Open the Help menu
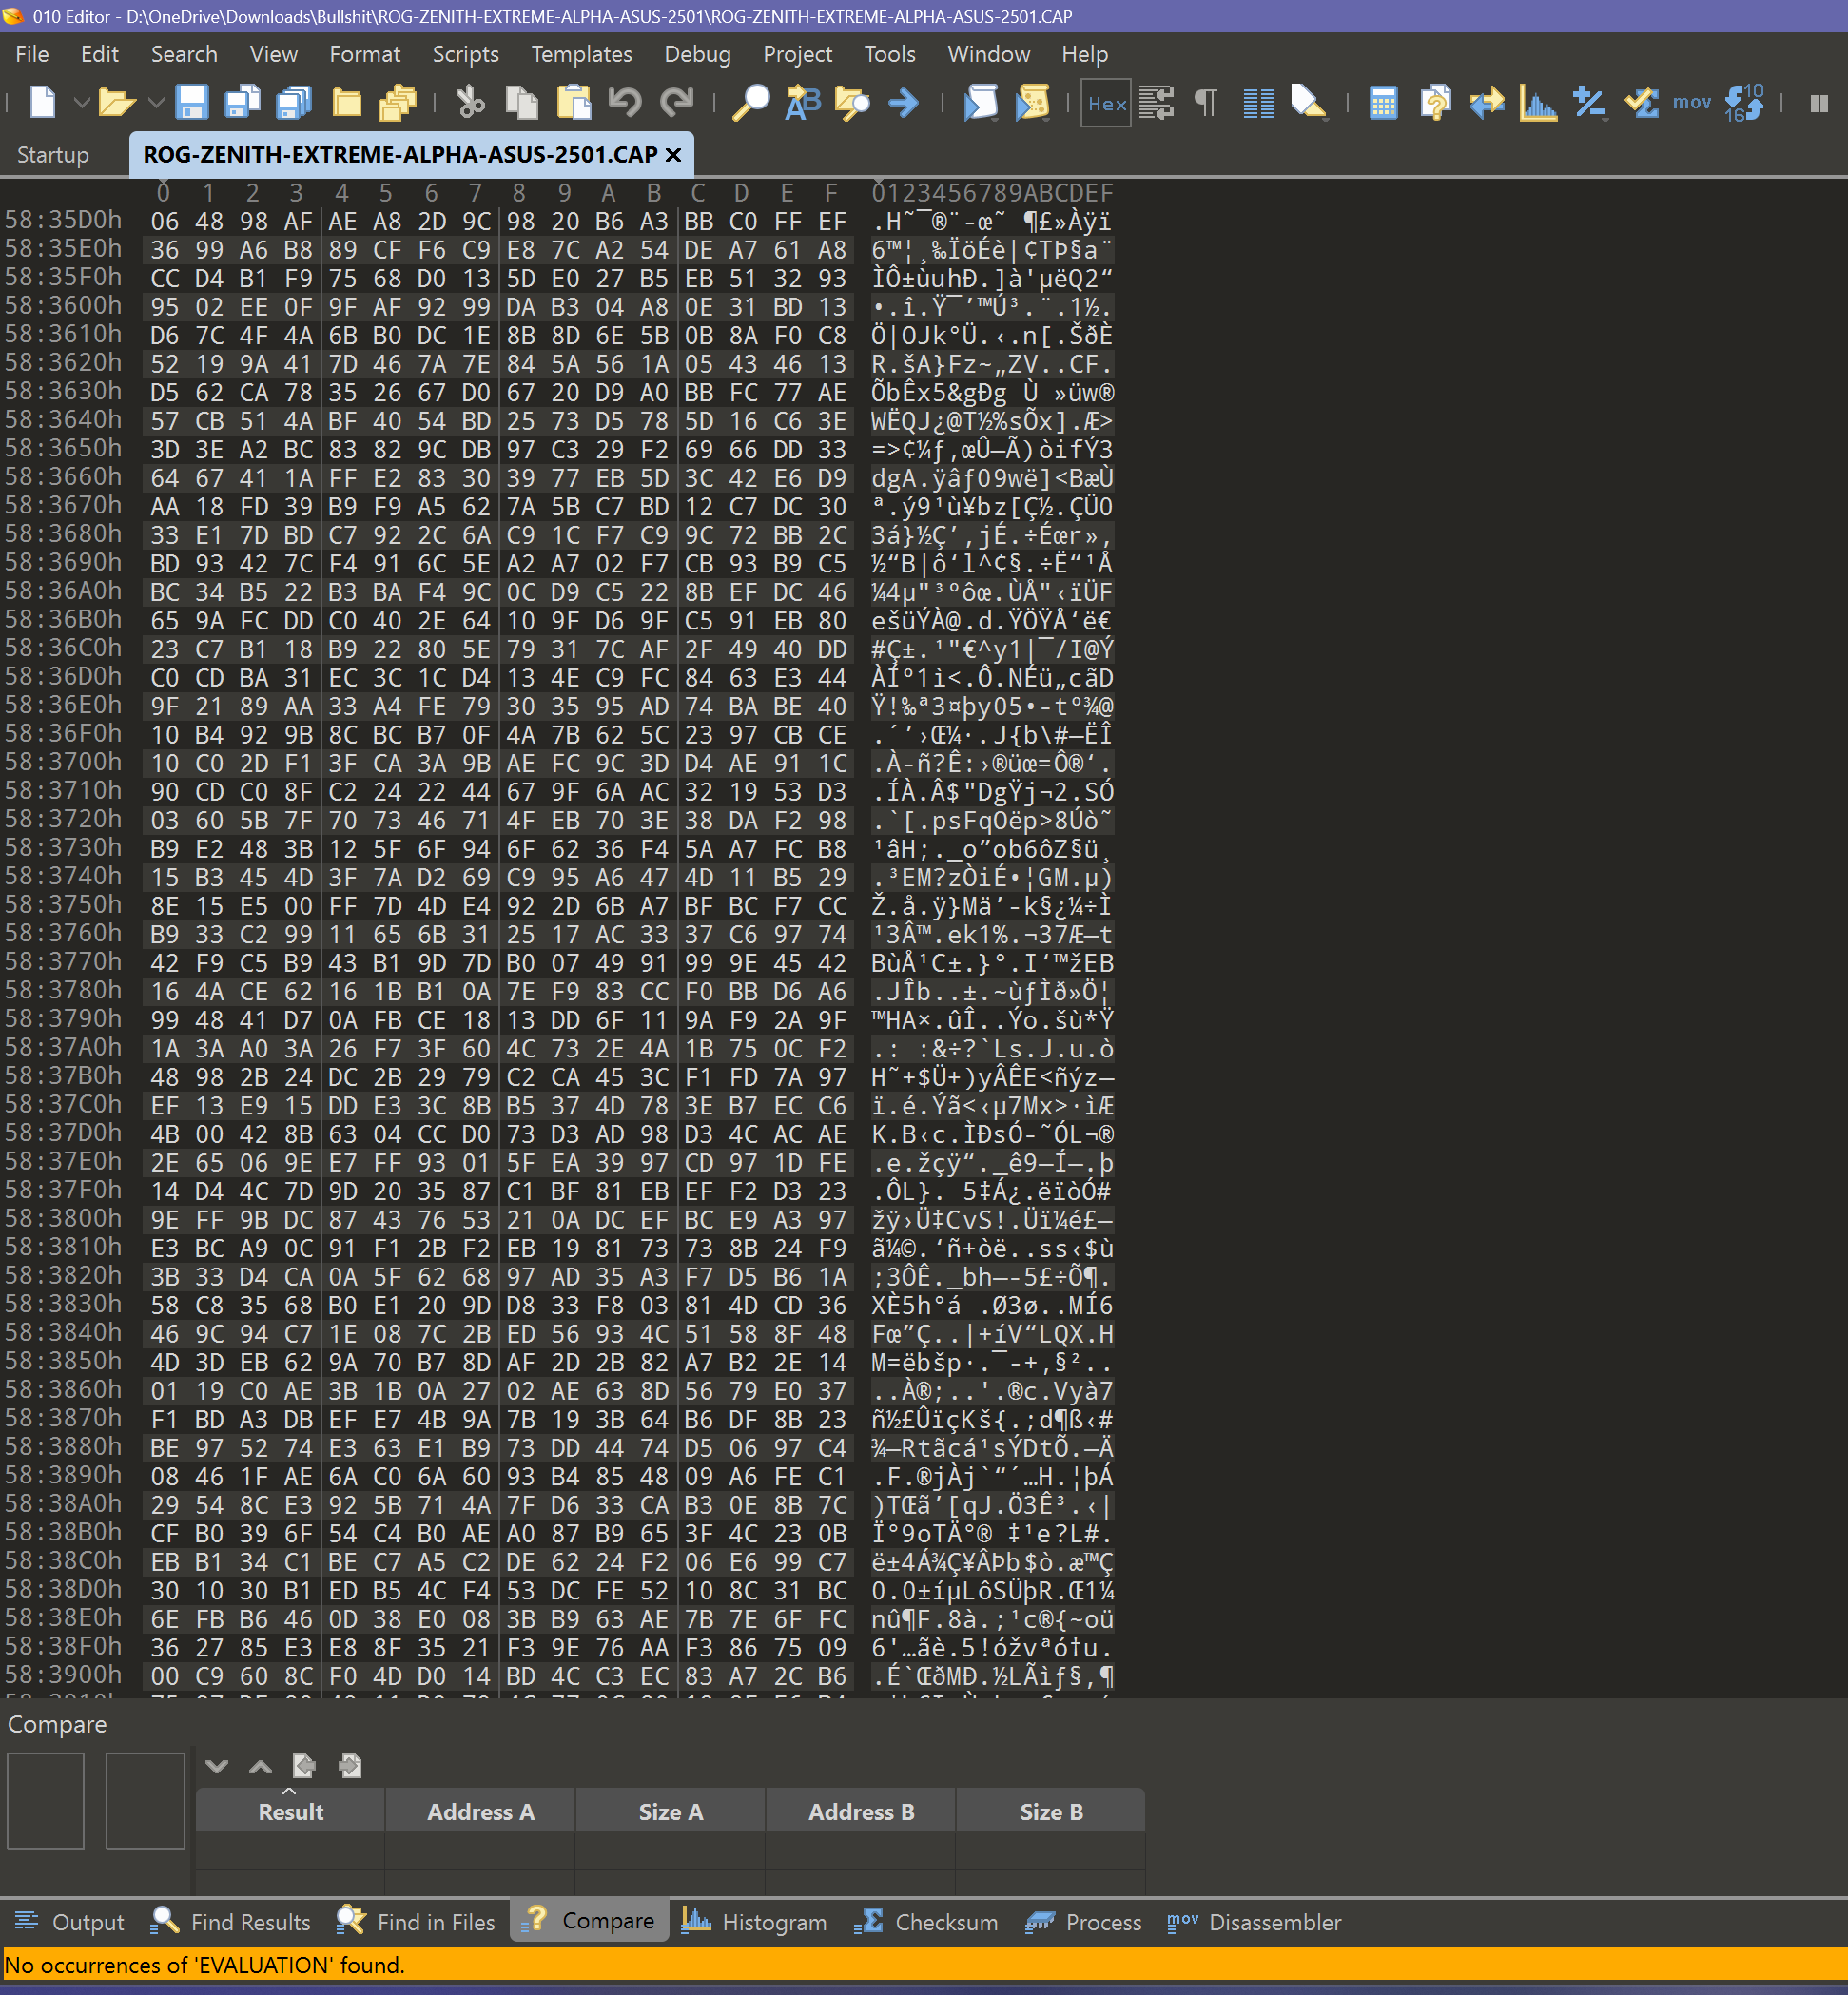The height and width of the screenshot is (1995, 1848). click(1084, 54)
